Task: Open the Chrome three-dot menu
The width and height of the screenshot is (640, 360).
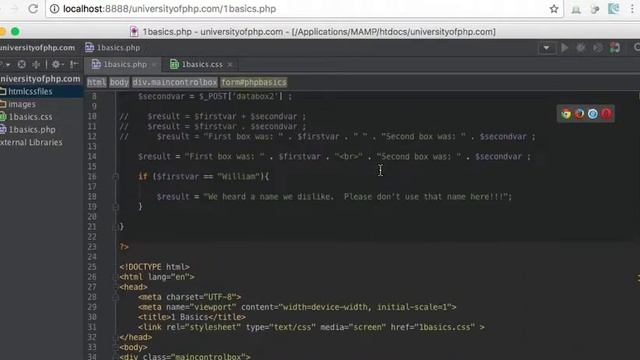Action: point(632,9)
